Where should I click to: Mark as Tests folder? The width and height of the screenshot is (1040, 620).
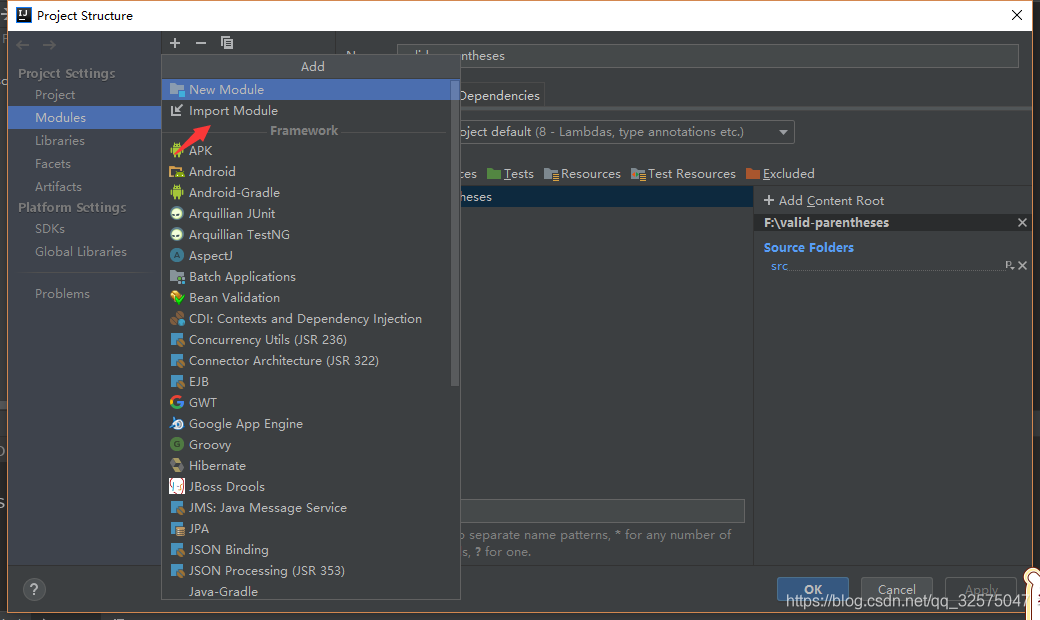click(x=510, y=174)
